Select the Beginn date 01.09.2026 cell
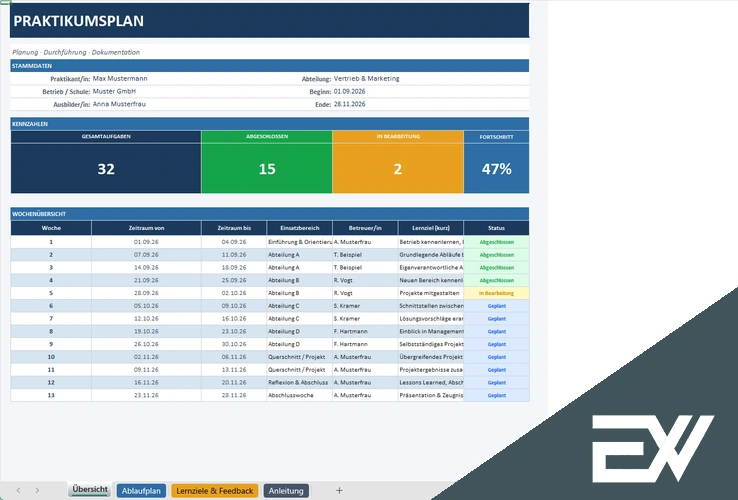This screenshot has width=738, height=500. tap(349, 91)
